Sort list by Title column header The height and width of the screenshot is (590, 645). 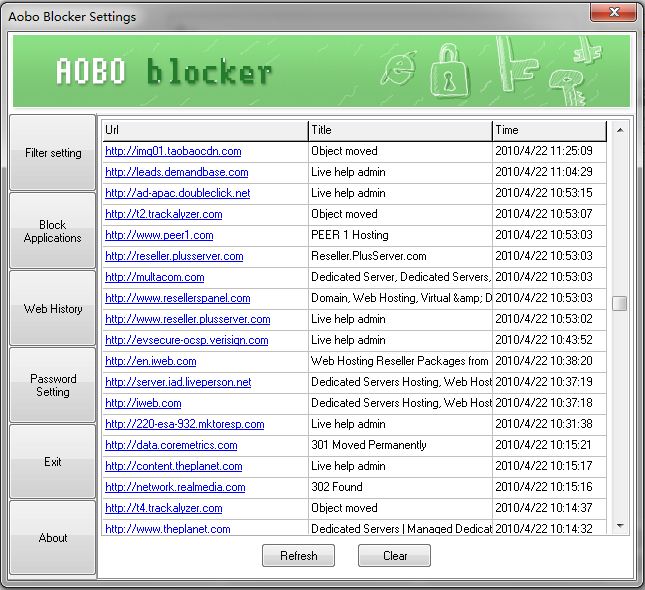click(x=400, y=130)
